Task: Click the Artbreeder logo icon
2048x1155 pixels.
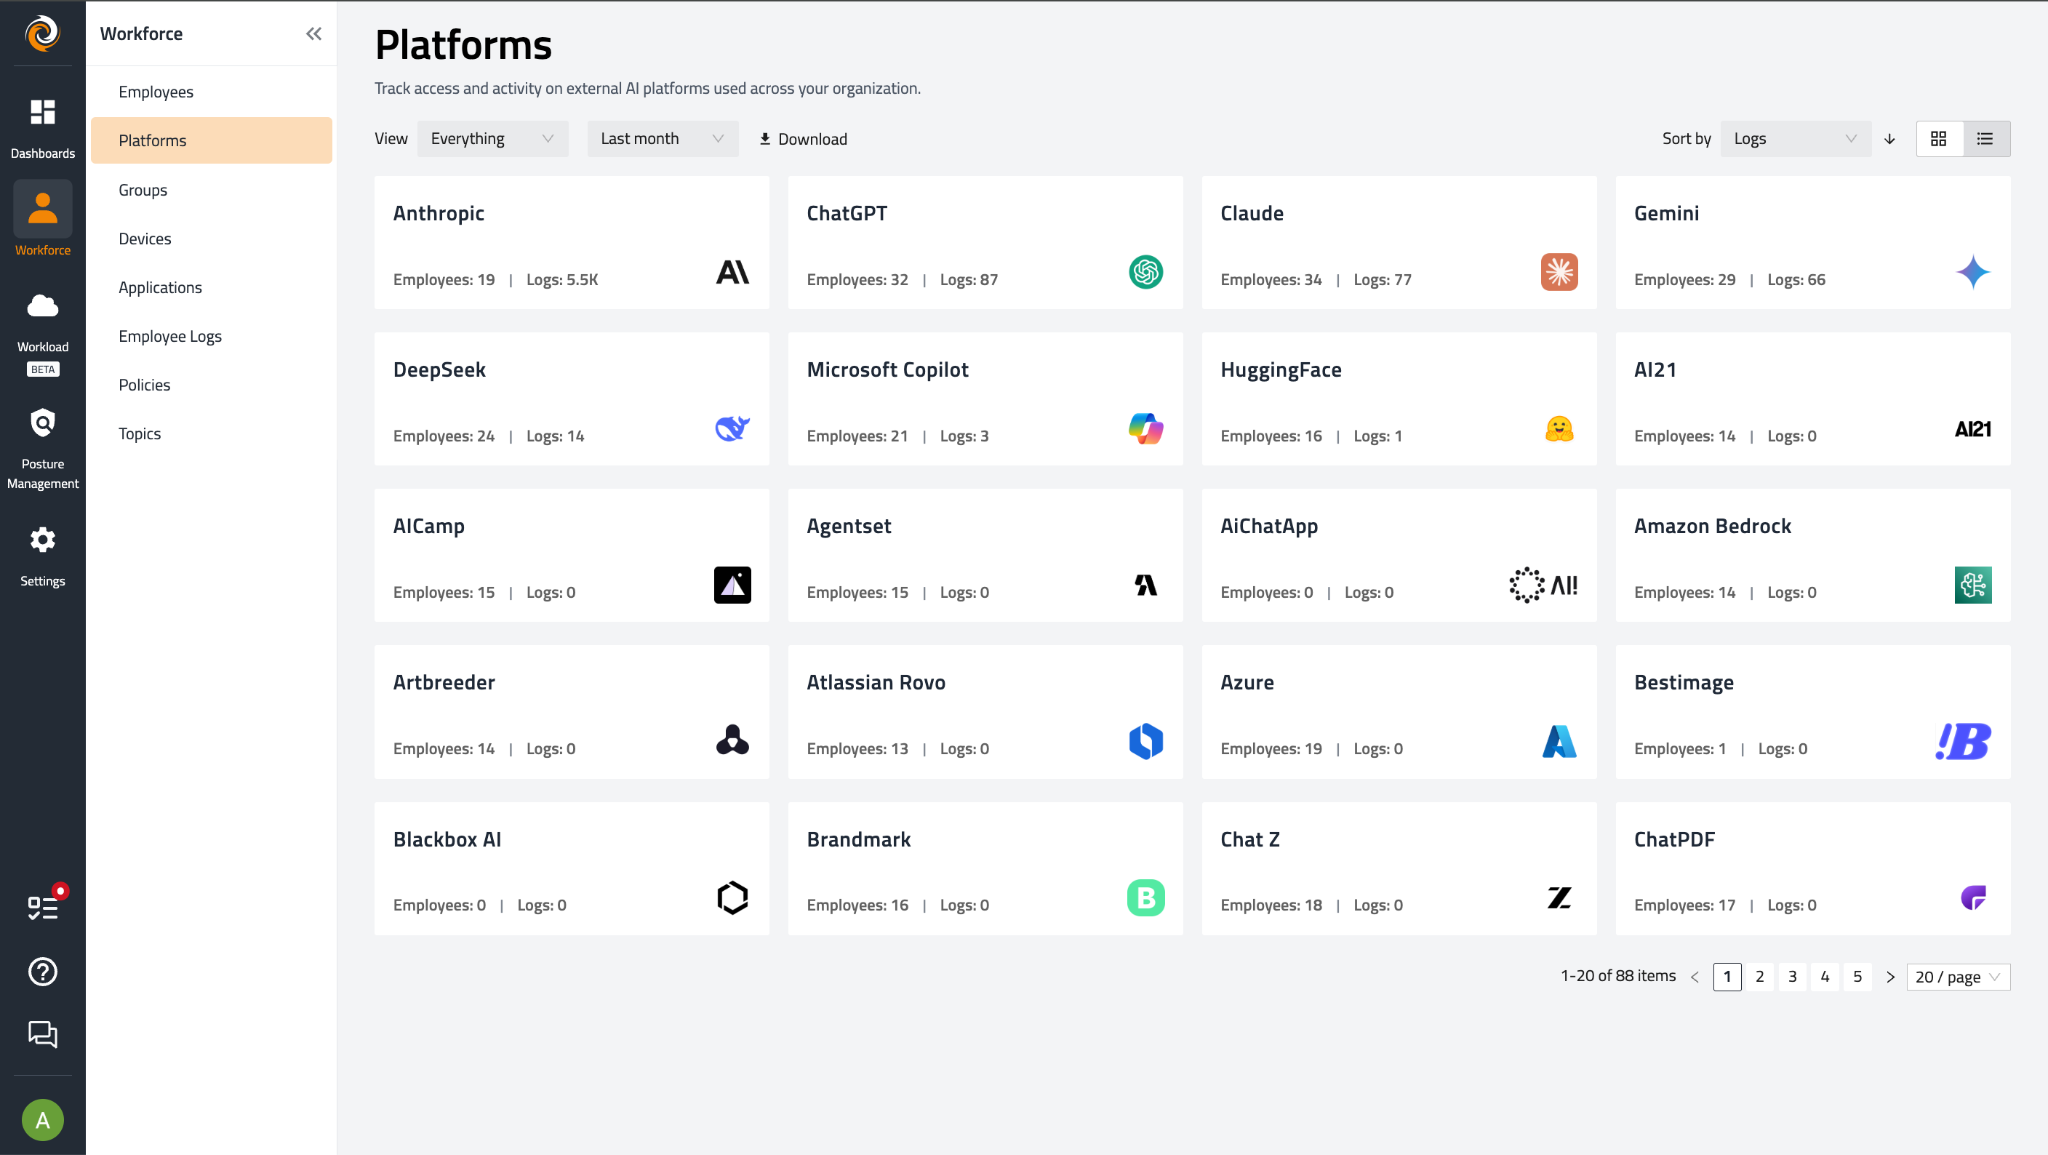Action: point(733,741)
